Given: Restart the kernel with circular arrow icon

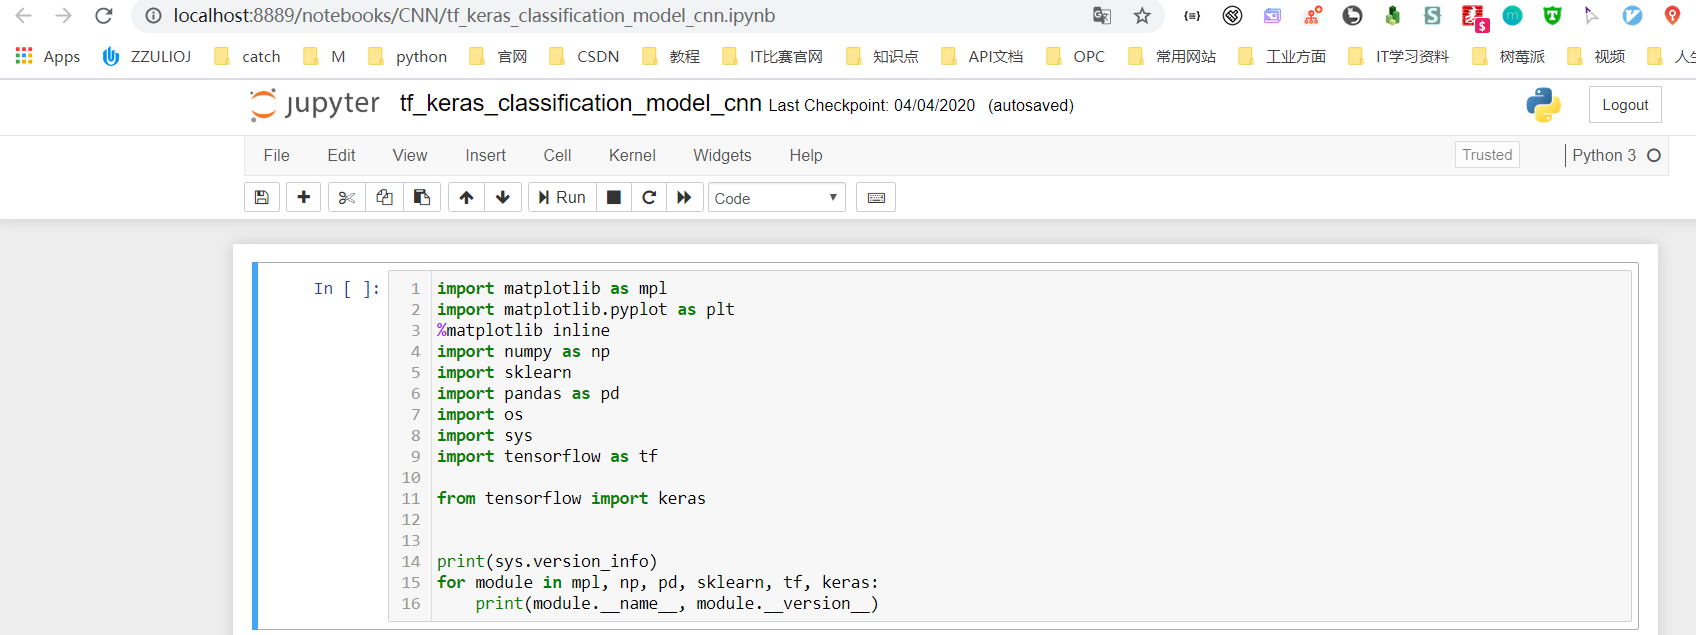Looking at the screenshot, I should point(649,197).
